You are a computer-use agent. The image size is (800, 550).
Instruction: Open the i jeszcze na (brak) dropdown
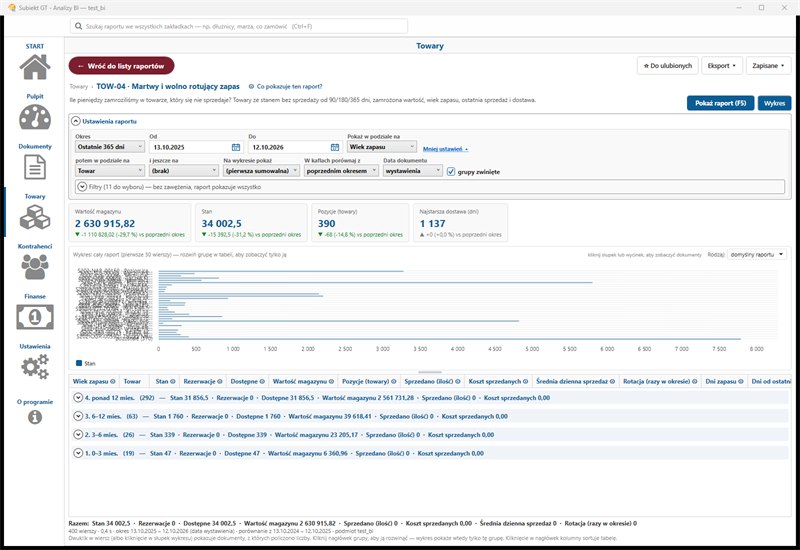pos(184,171)
